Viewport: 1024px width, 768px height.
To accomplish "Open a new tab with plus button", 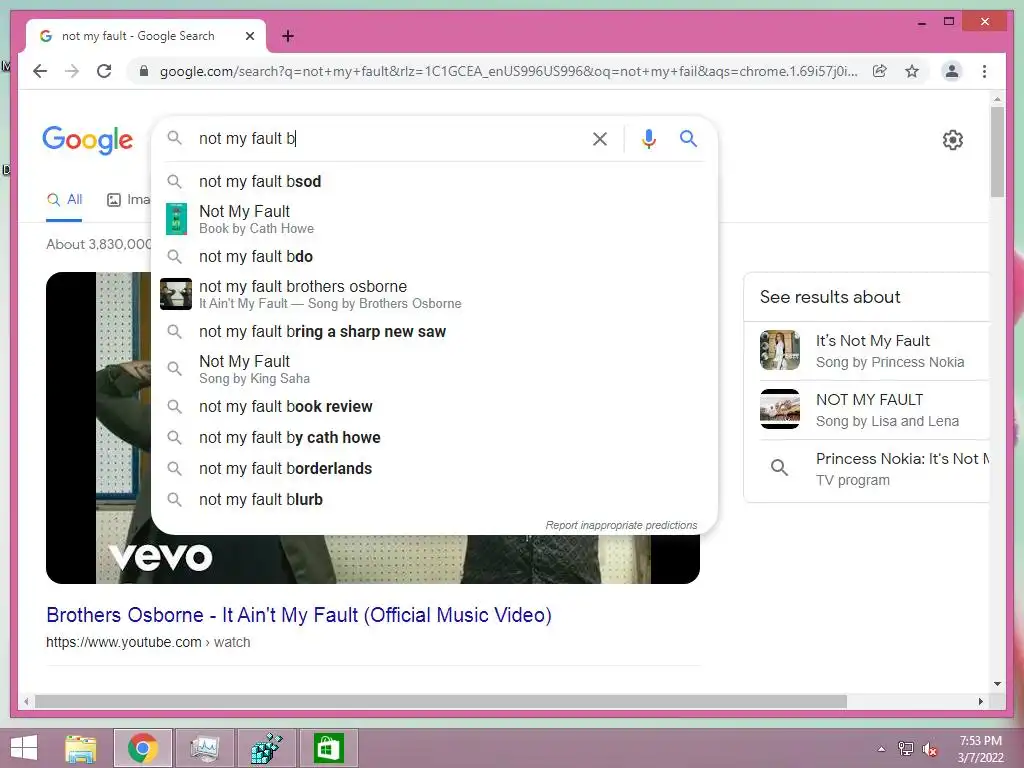I will (288, 36).
